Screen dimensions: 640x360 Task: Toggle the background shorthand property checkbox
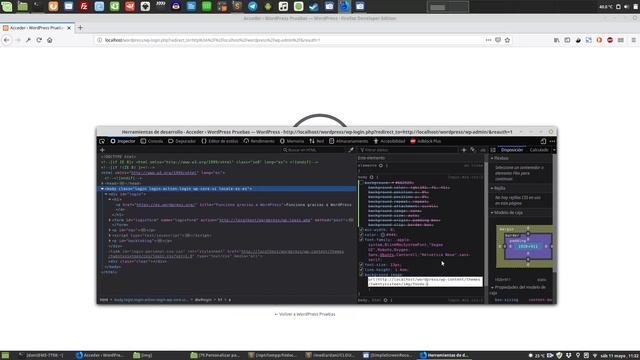click(361, 183)
